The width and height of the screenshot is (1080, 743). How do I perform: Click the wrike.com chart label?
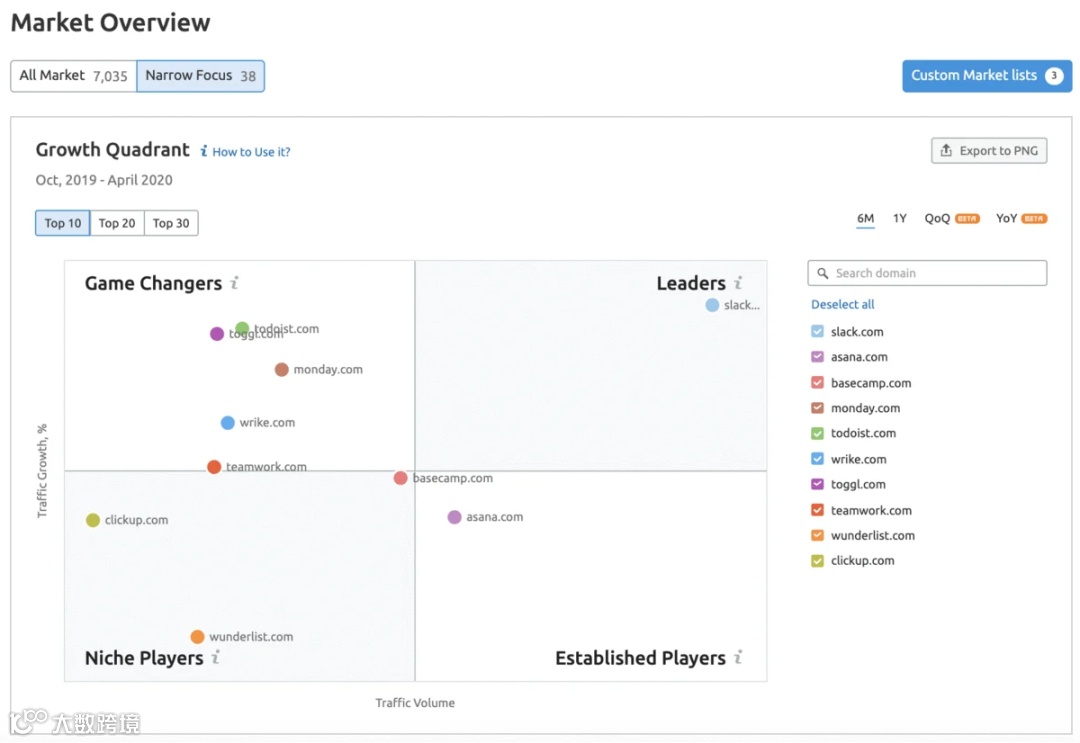tap(267, 423)
